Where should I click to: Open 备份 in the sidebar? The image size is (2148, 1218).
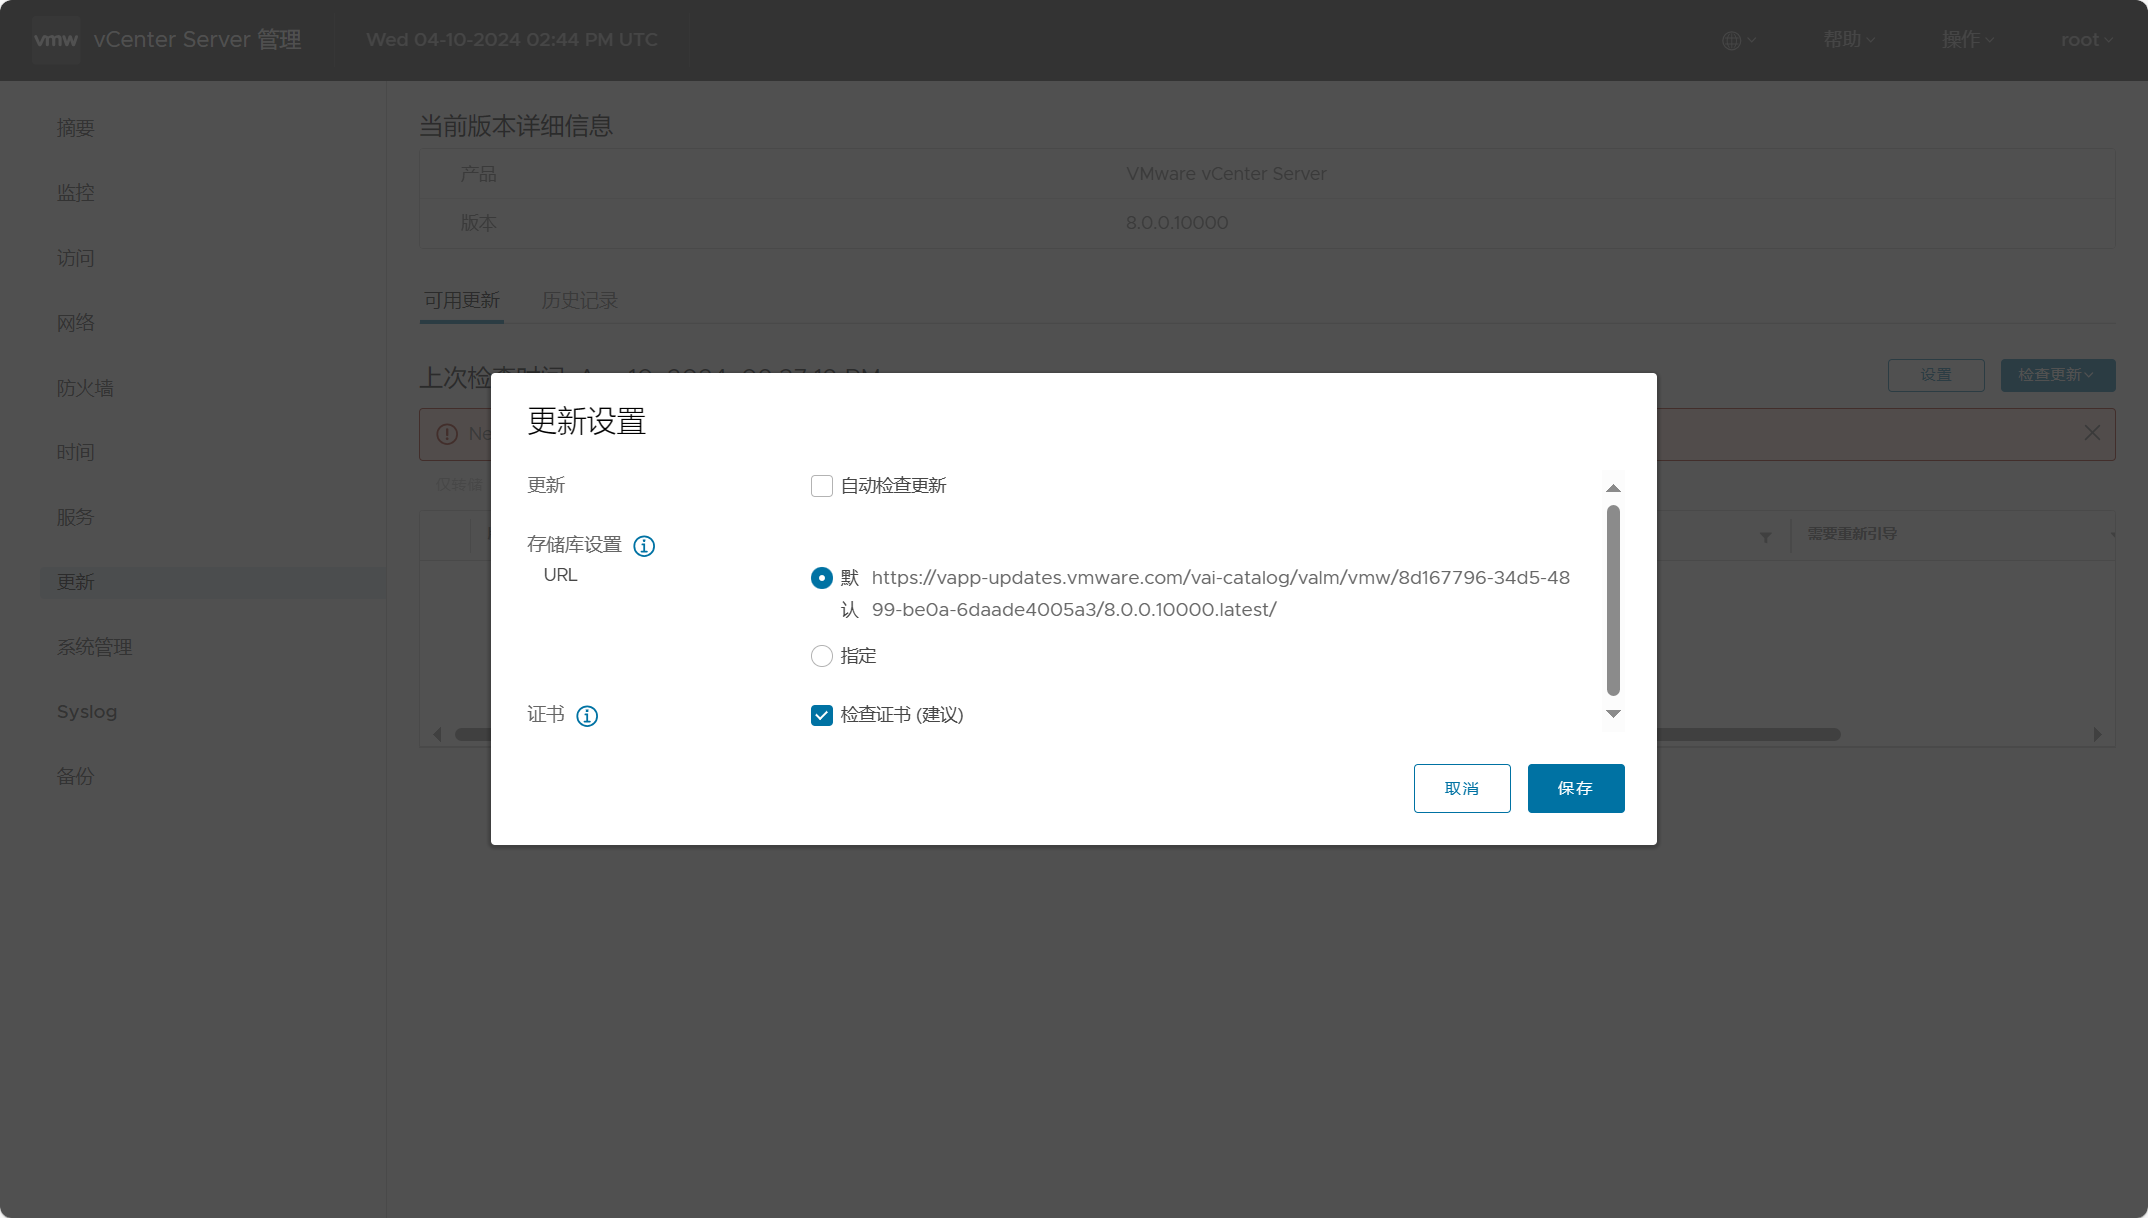point(76,776)
